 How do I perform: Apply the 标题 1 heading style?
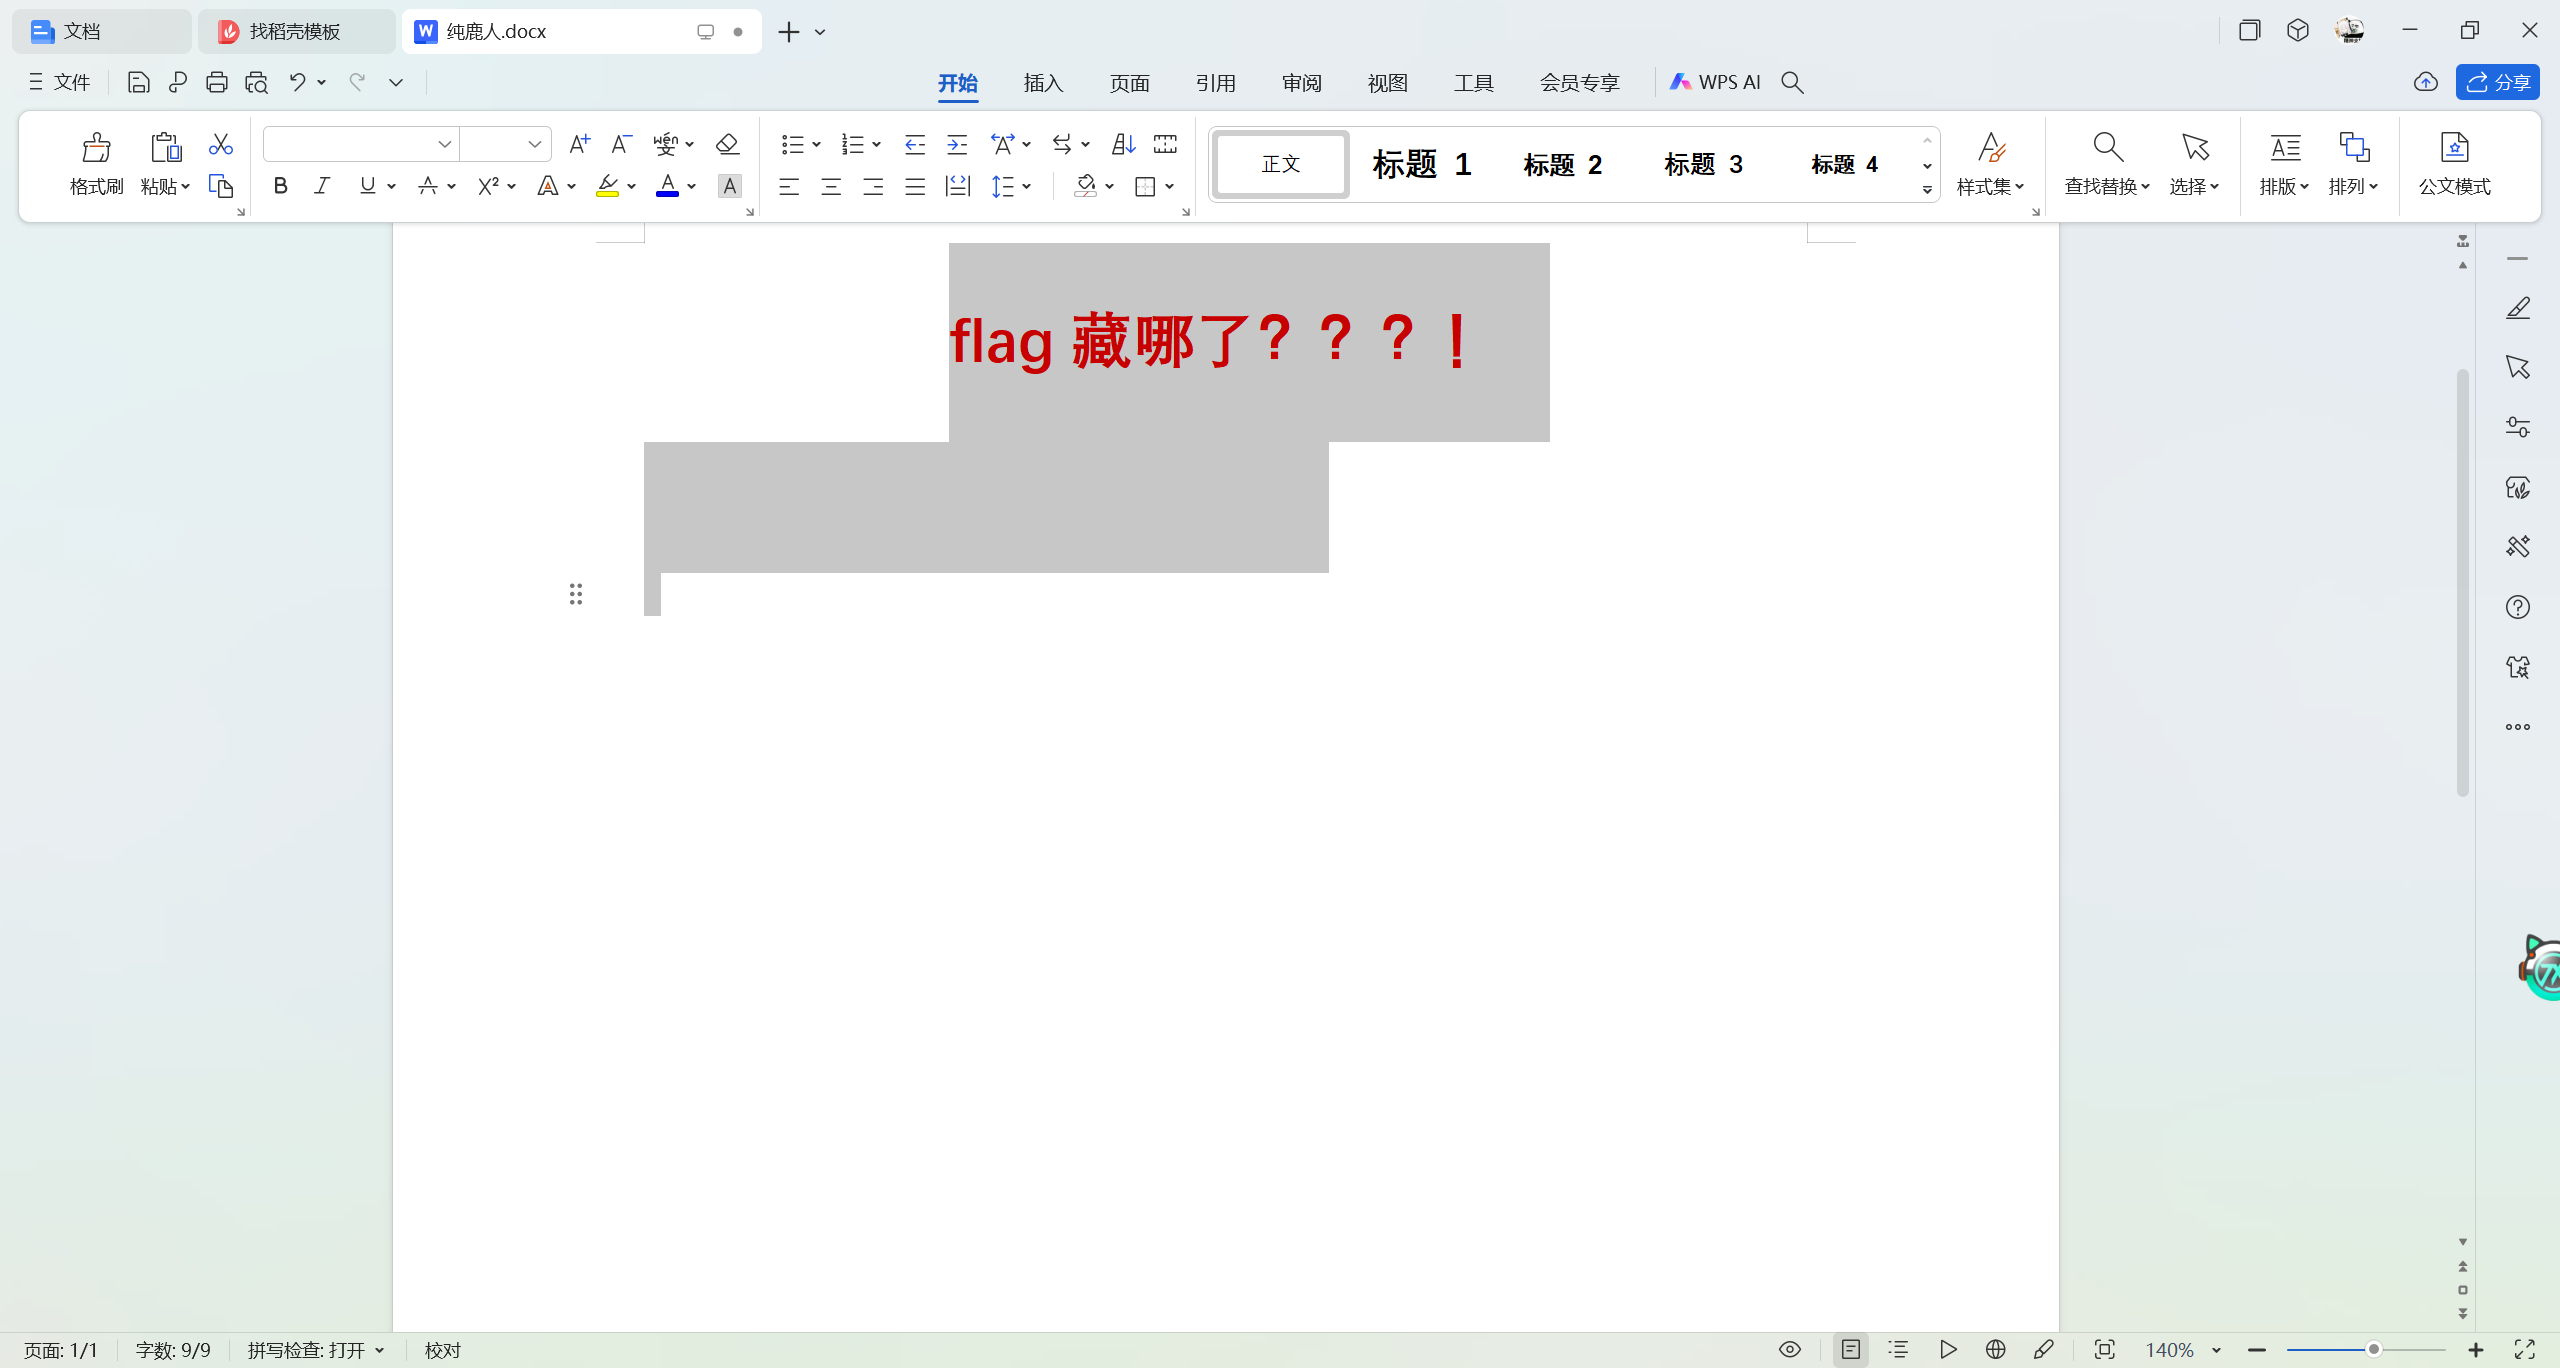1421,164
